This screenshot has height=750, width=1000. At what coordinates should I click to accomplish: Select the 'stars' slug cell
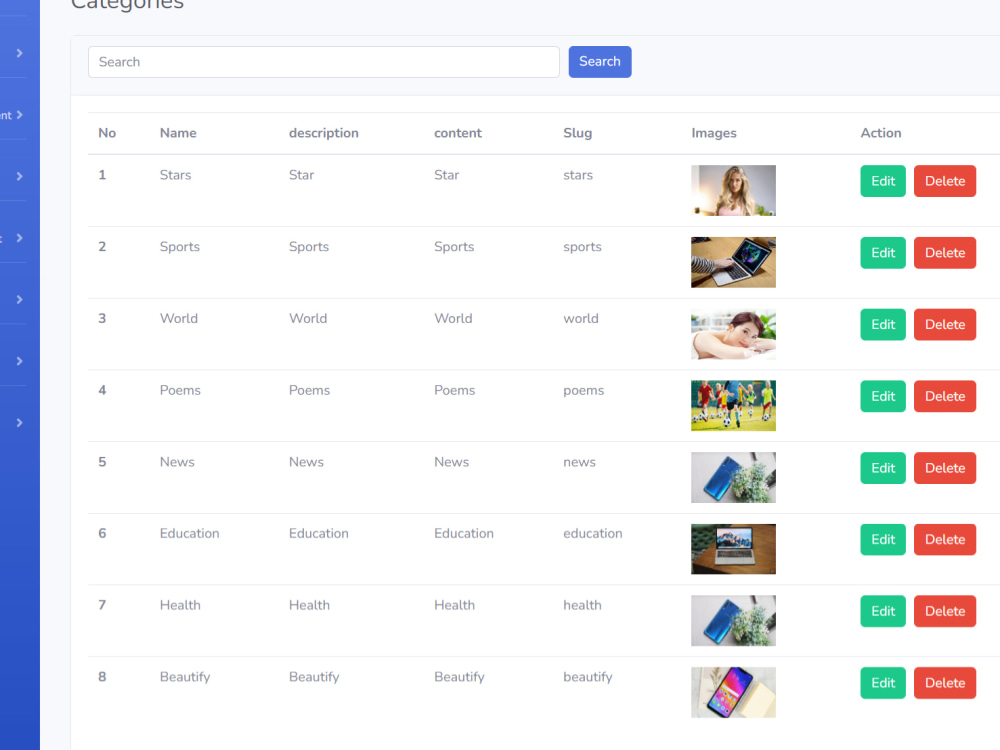pyautogui.click(x=578, y=175)
